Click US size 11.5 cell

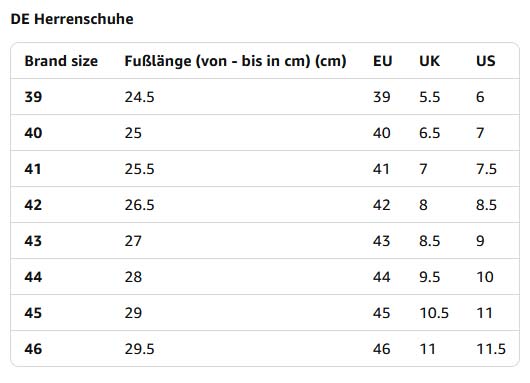(x=491, y=349)
